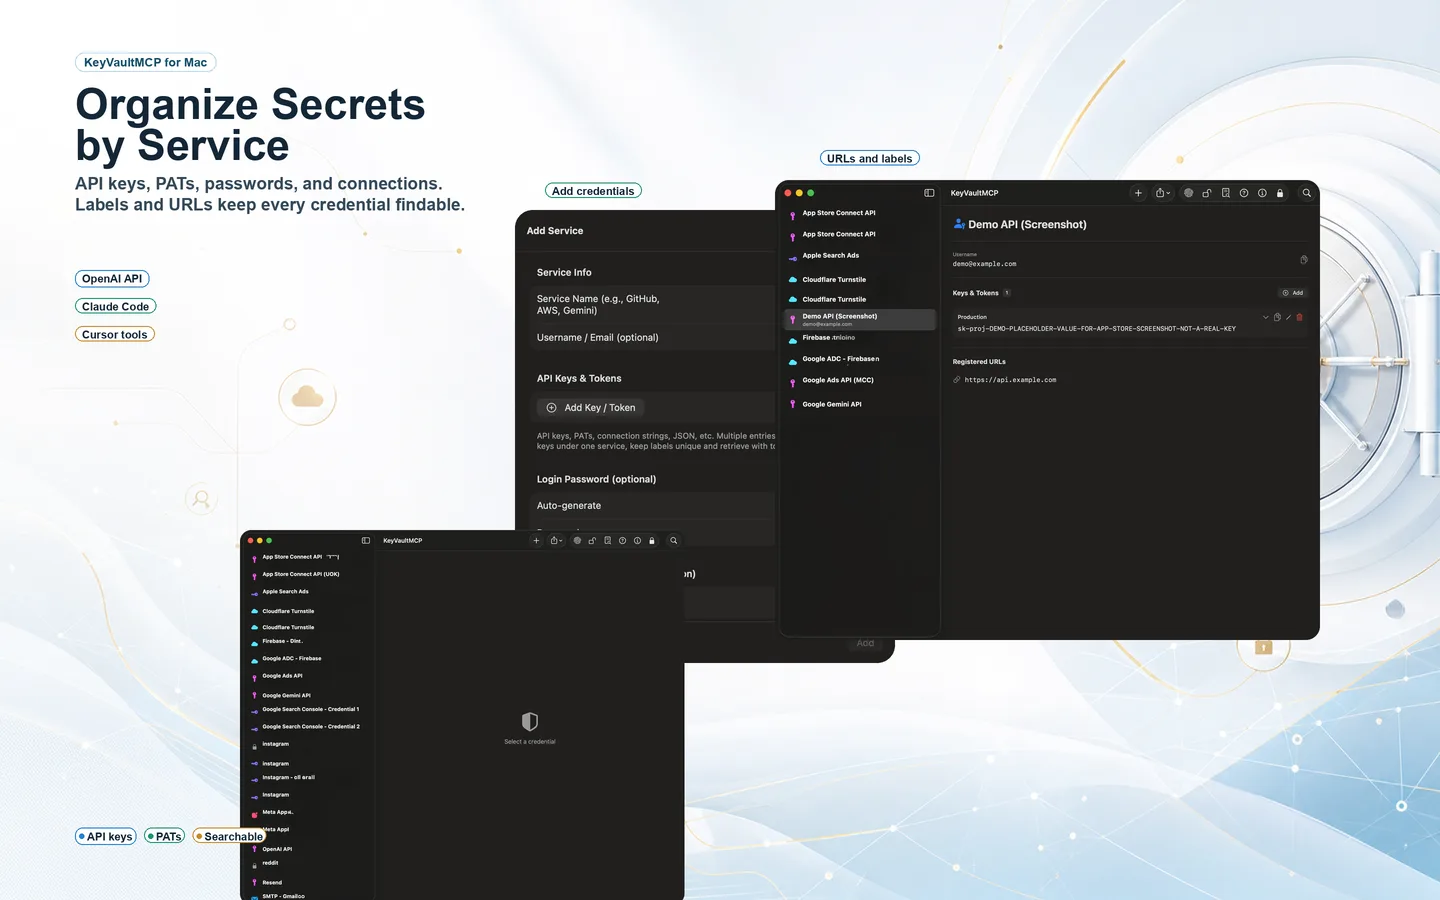
Task: Click the Cursor tools label pill
Action: 115,335
